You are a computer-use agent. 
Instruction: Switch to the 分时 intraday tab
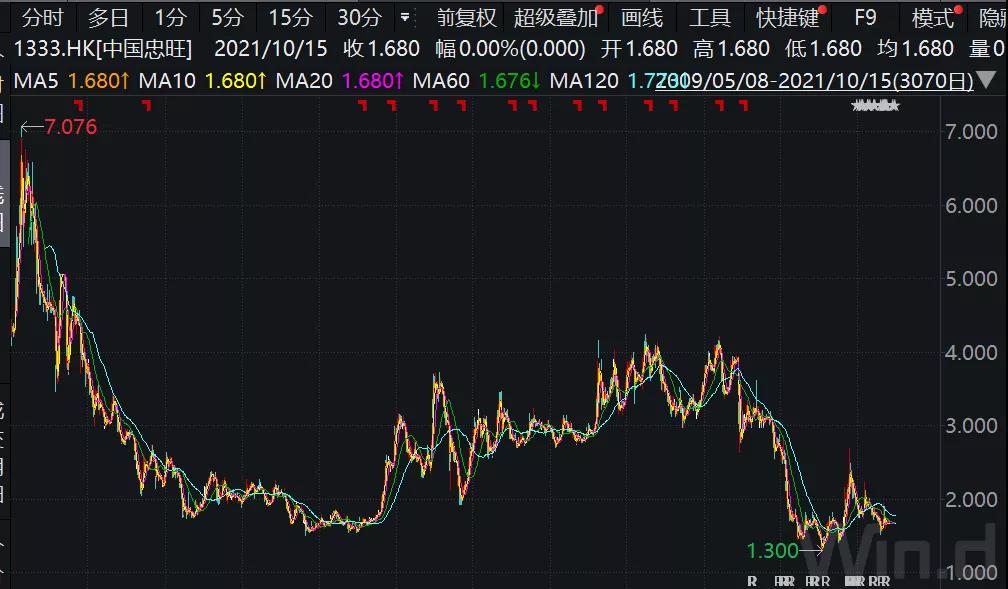click(42, 18)
